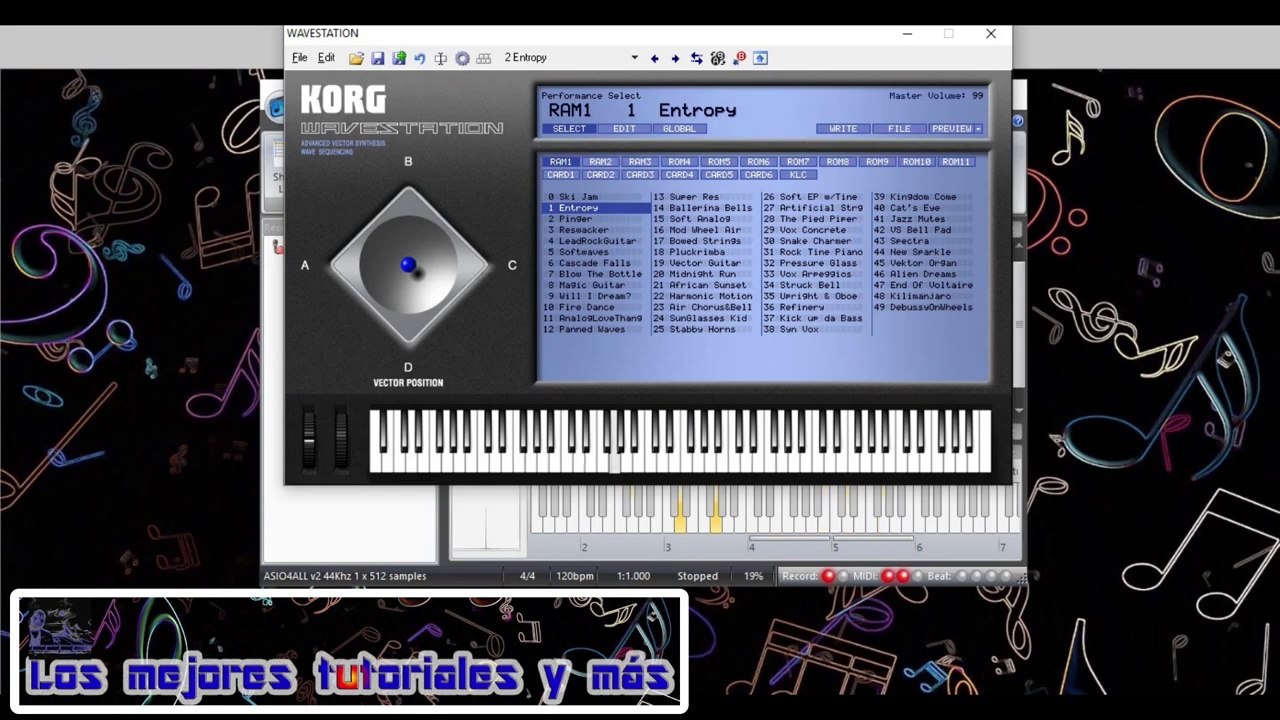Switch to the RAM3 bank tab

pyautogui.click(x=640, y=162)
